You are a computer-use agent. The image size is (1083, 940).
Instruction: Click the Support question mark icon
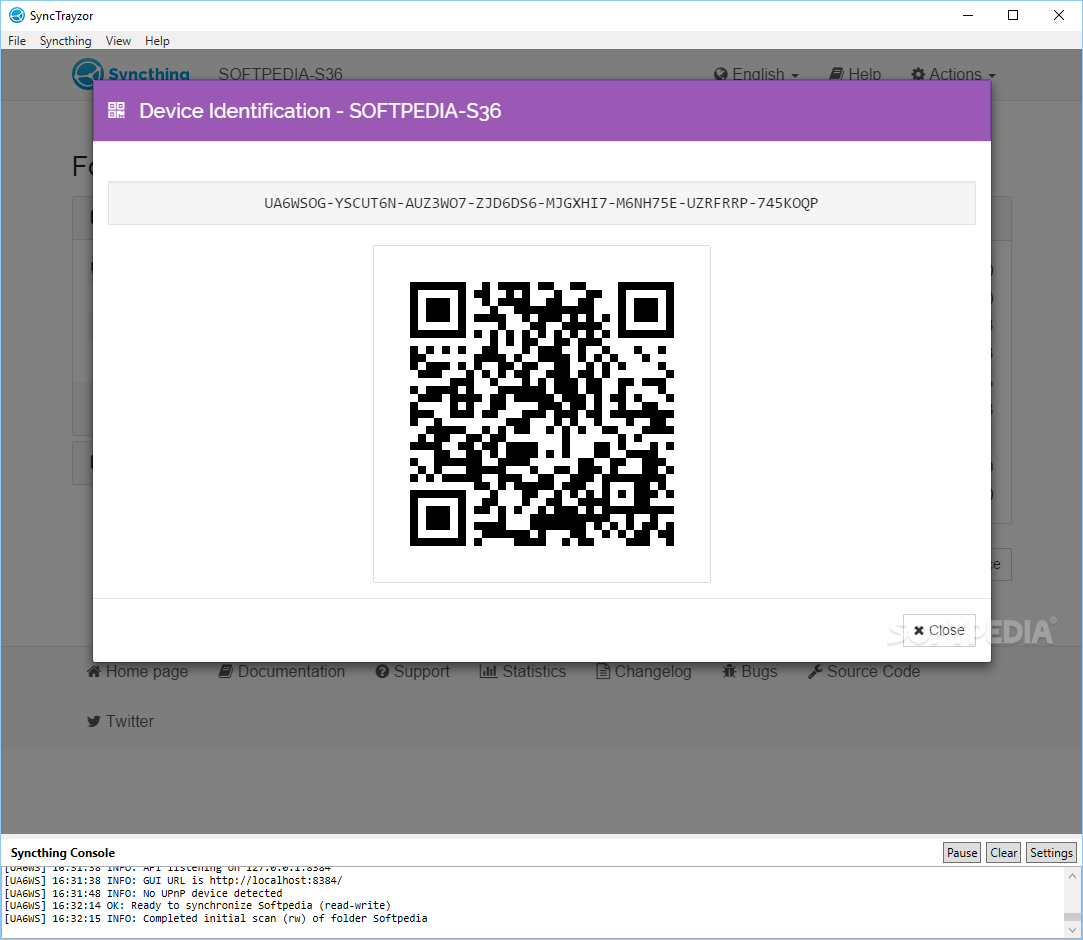383,671
